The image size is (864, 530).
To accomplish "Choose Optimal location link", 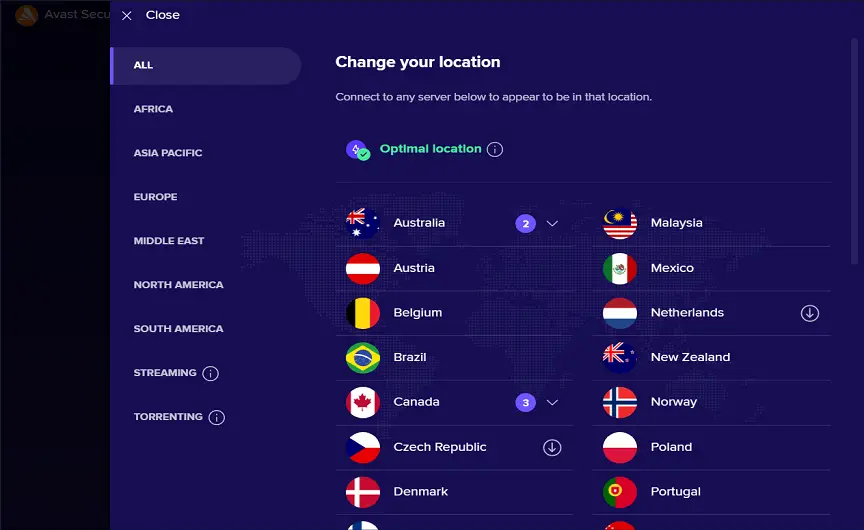I will click(x=430, y=149).
